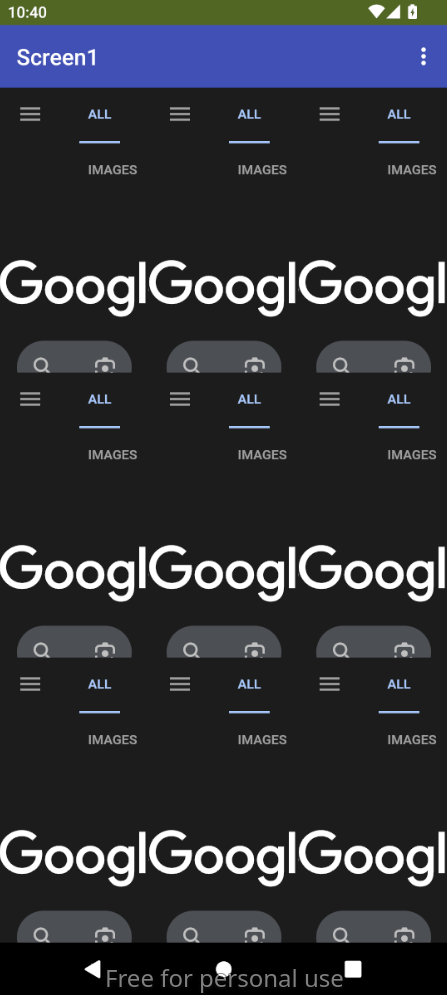Viewport: 447px width, 995px height.
Task: Tap the Android recent apps square button
Action: pos(353,969)
